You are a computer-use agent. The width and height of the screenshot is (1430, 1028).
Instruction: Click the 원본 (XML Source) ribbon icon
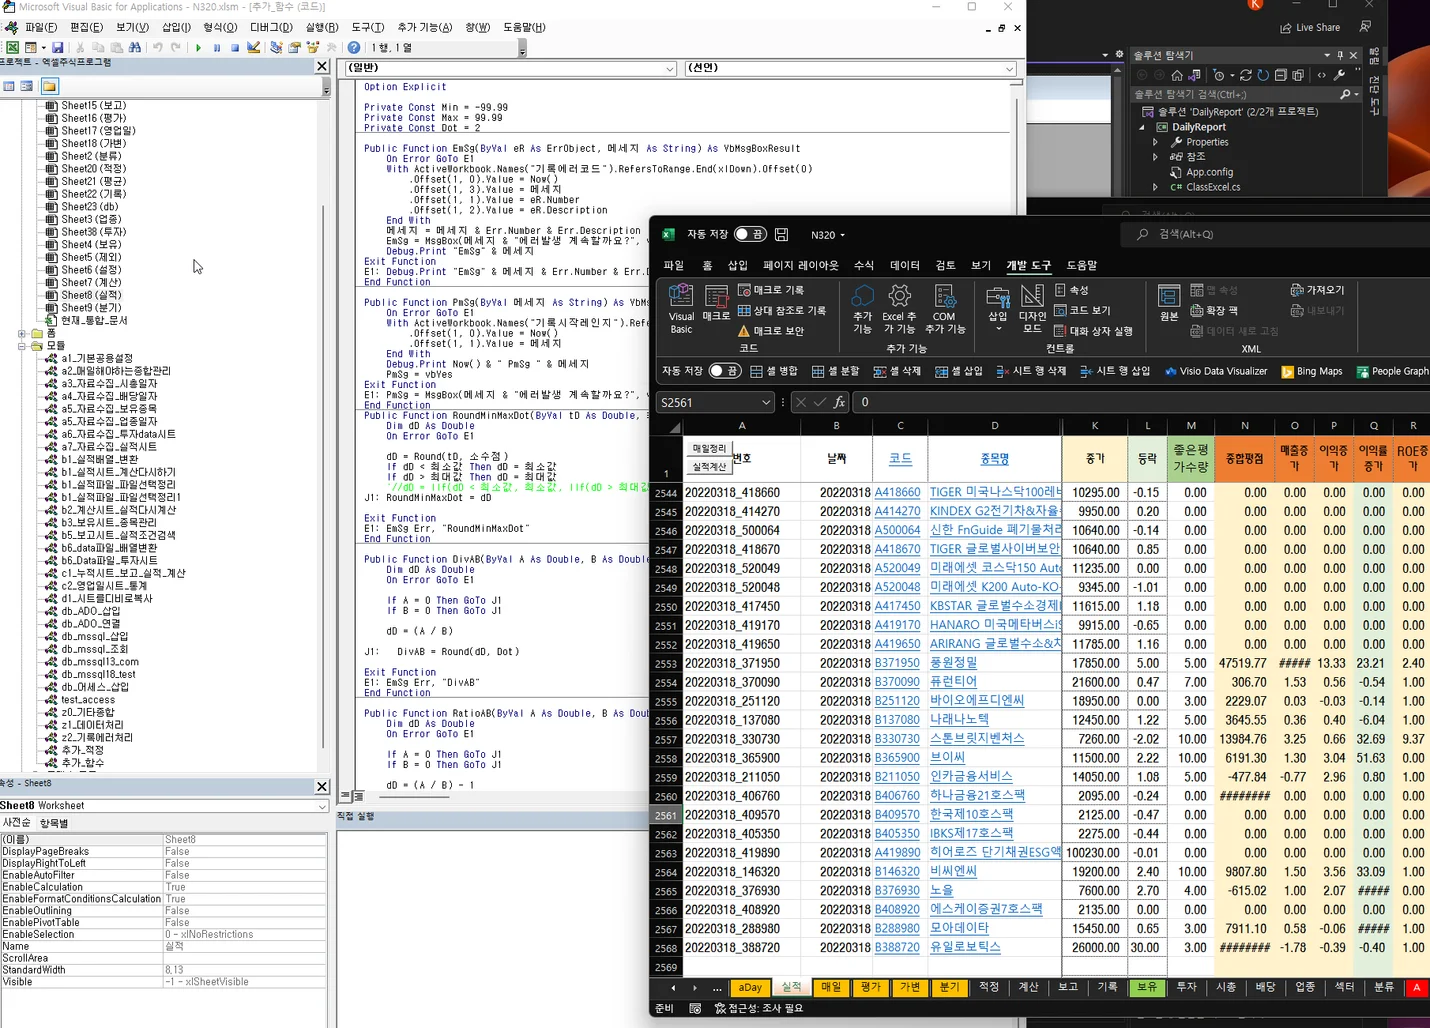1168,303
